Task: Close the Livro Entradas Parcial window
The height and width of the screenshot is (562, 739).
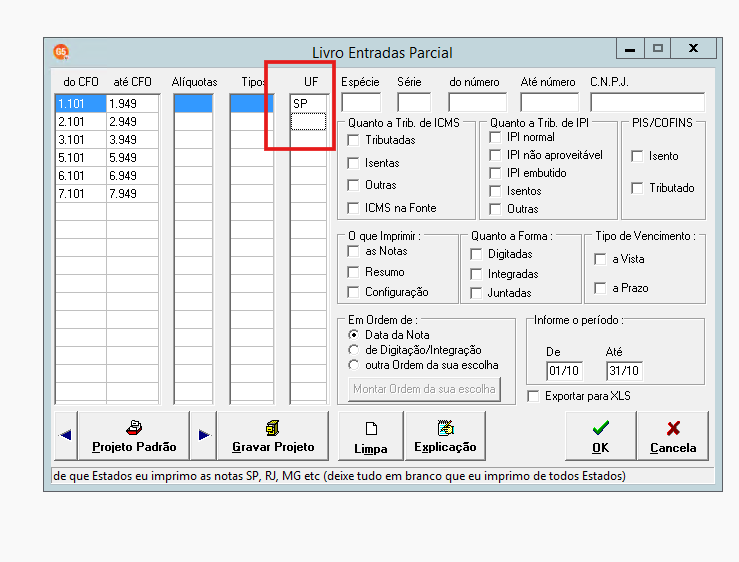Action: click(693, 49)
